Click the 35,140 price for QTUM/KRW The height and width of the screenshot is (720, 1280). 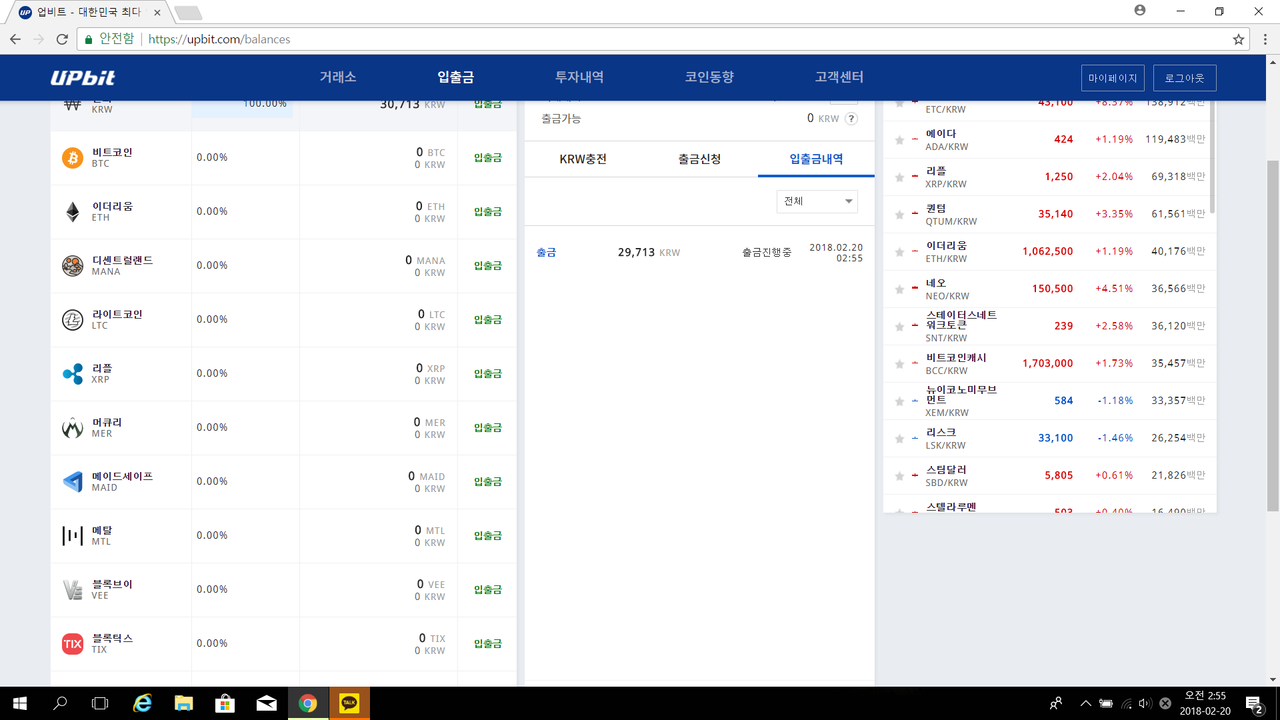click(x=1056, y=214)
